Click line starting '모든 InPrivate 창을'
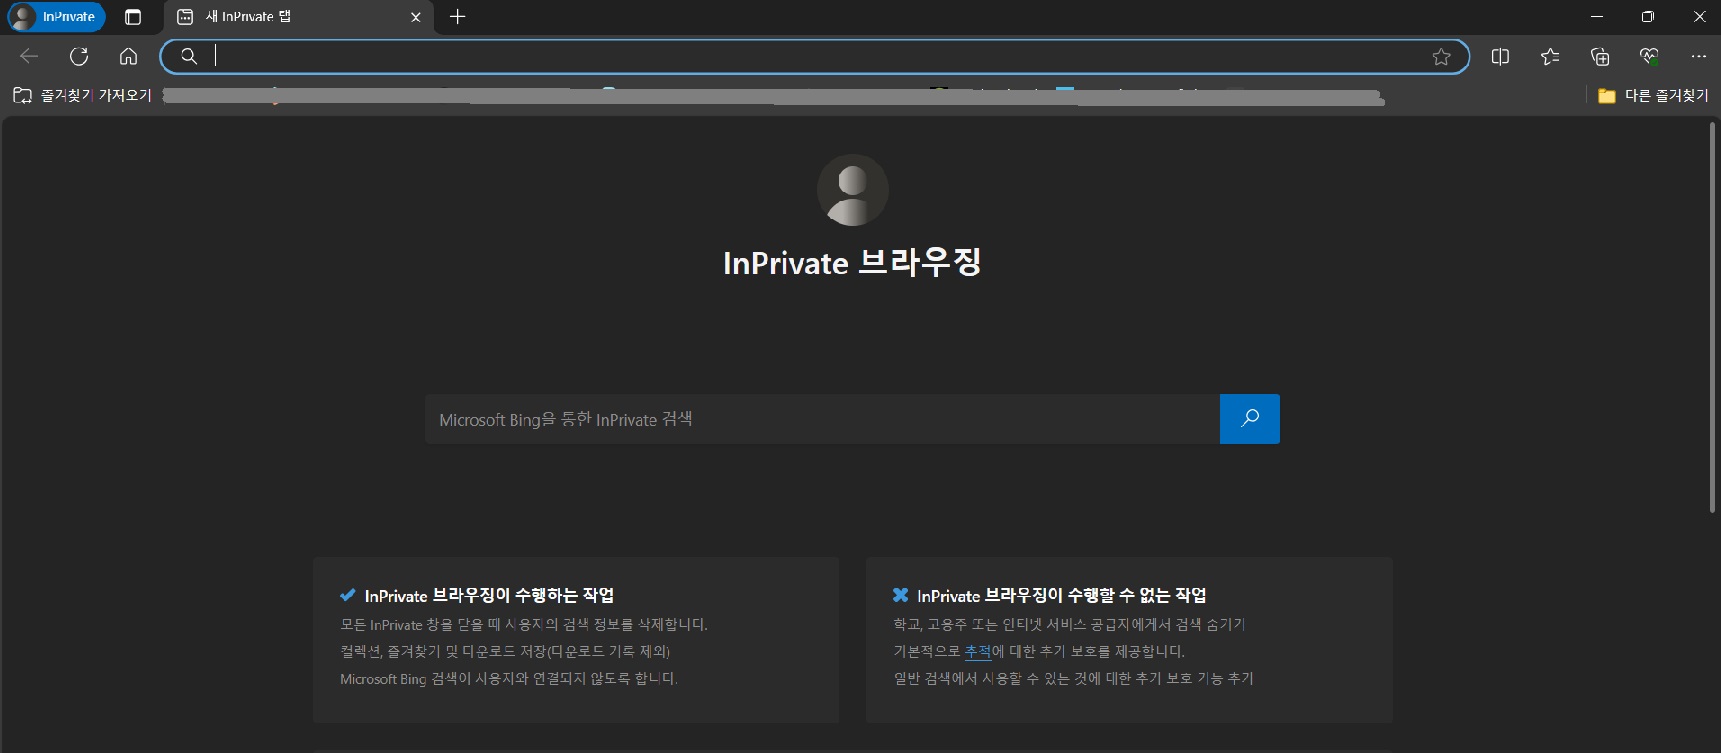The width and height of the screenshot is (1721, 753). 524,624
